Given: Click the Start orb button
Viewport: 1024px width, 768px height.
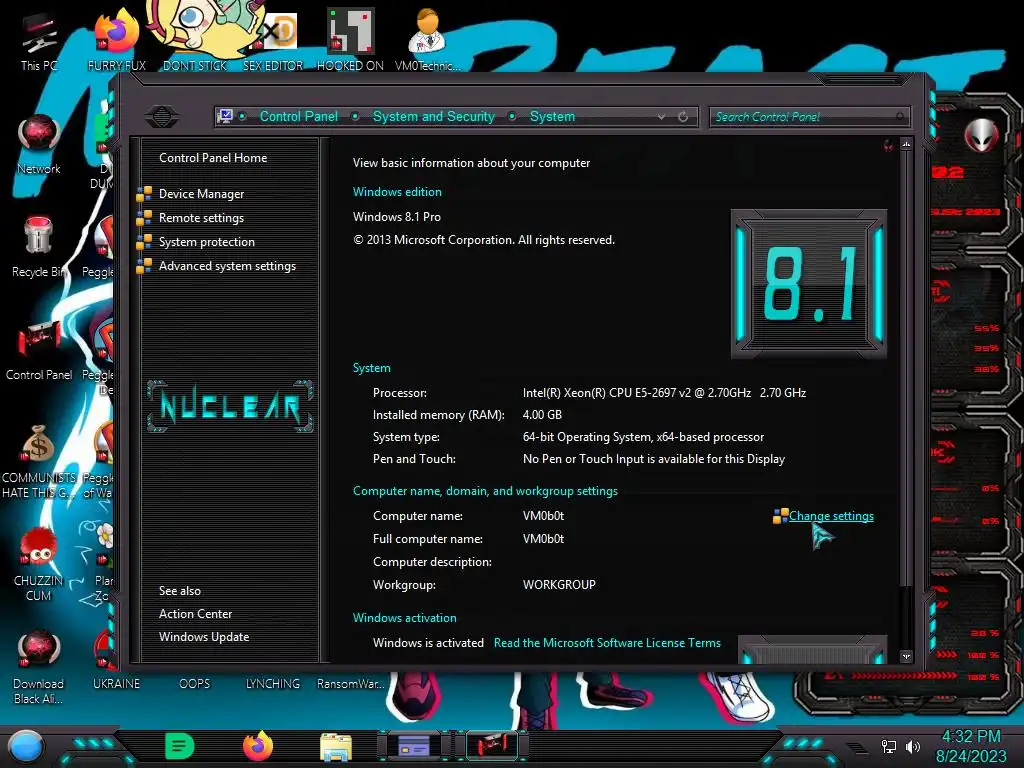Looking at the screenshot, I should 26,747.
